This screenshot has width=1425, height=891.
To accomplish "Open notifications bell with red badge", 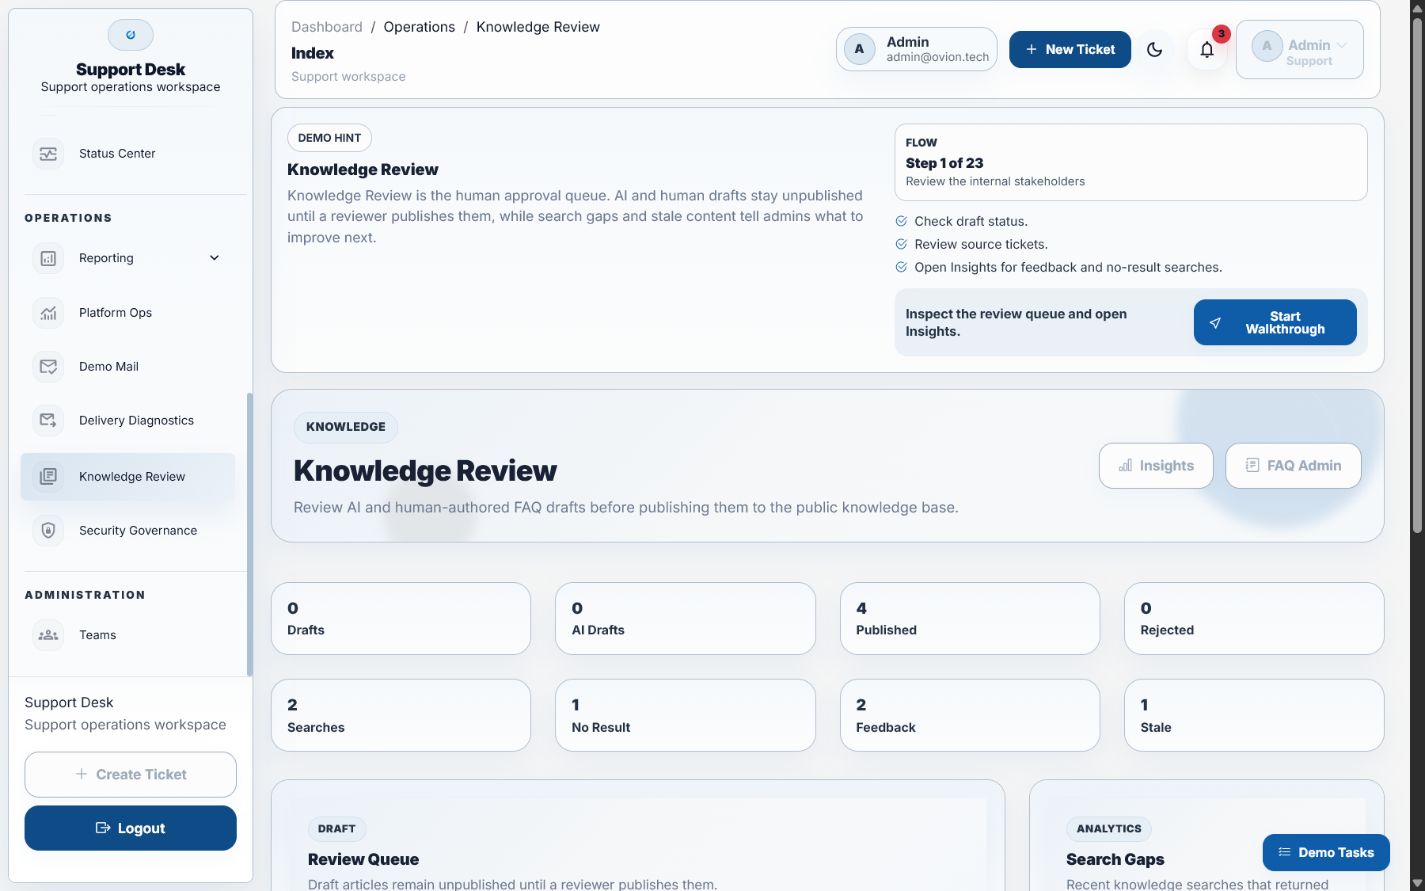I will pos(1207,49).
